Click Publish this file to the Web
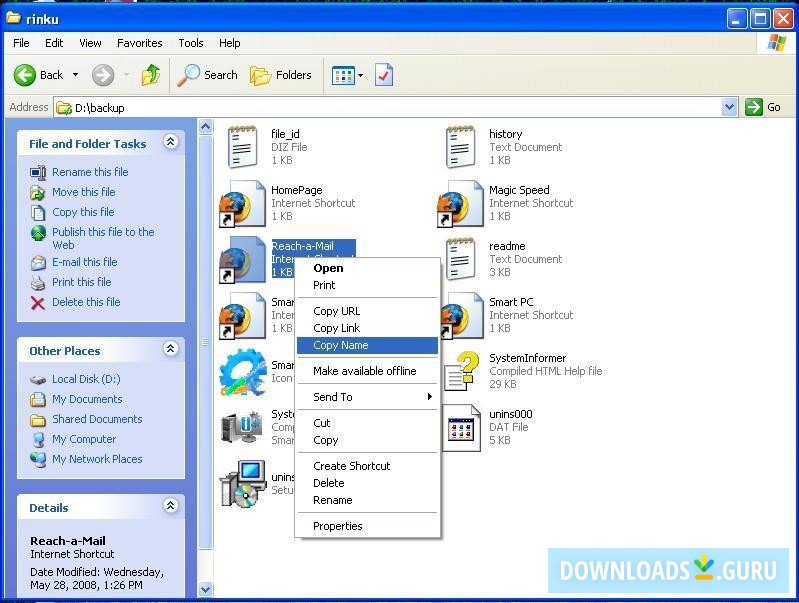Viewport: 799px width, 603px height. click(x=103, y=238)
